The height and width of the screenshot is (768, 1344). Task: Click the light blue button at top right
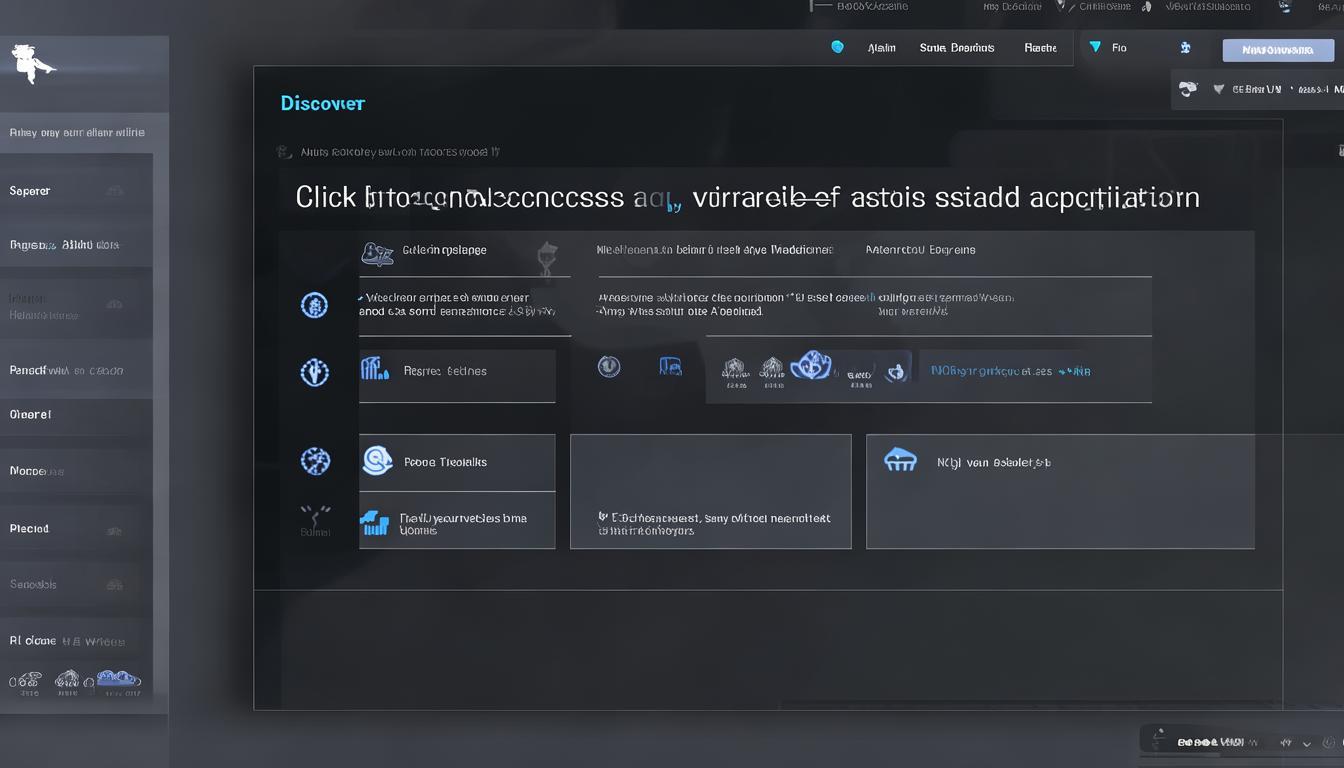pos(1277,50)
